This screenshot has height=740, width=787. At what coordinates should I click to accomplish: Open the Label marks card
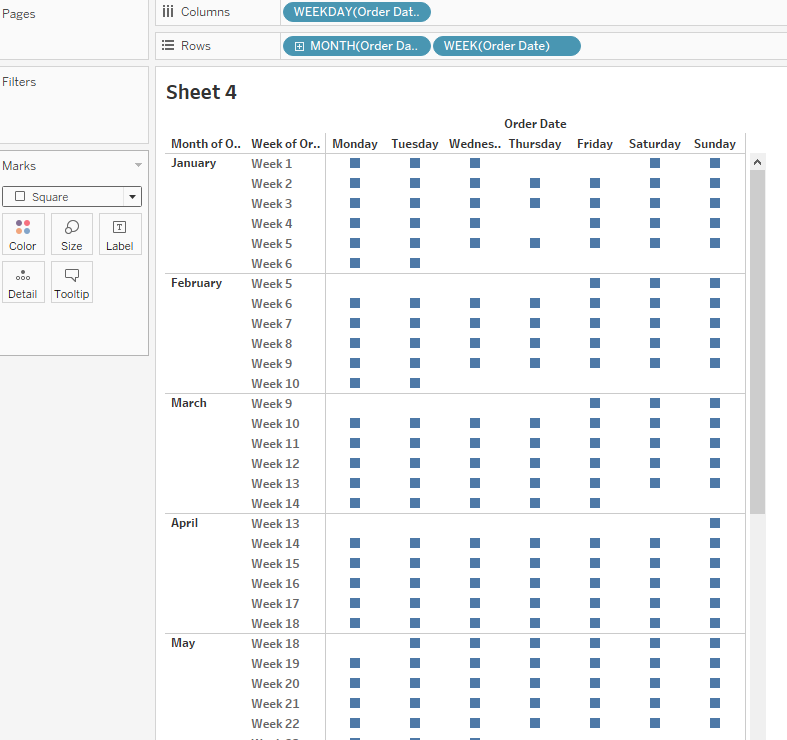(x=120, y=234)
